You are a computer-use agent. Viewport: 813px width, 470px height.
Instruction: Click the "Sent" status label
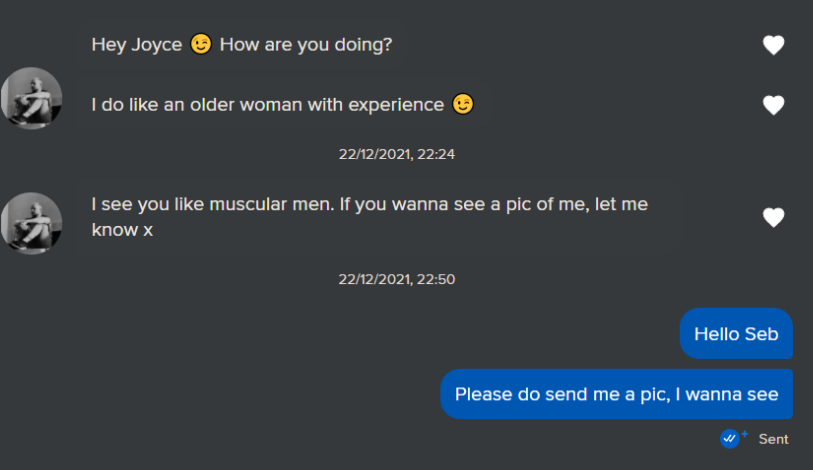tap(773, 439)
